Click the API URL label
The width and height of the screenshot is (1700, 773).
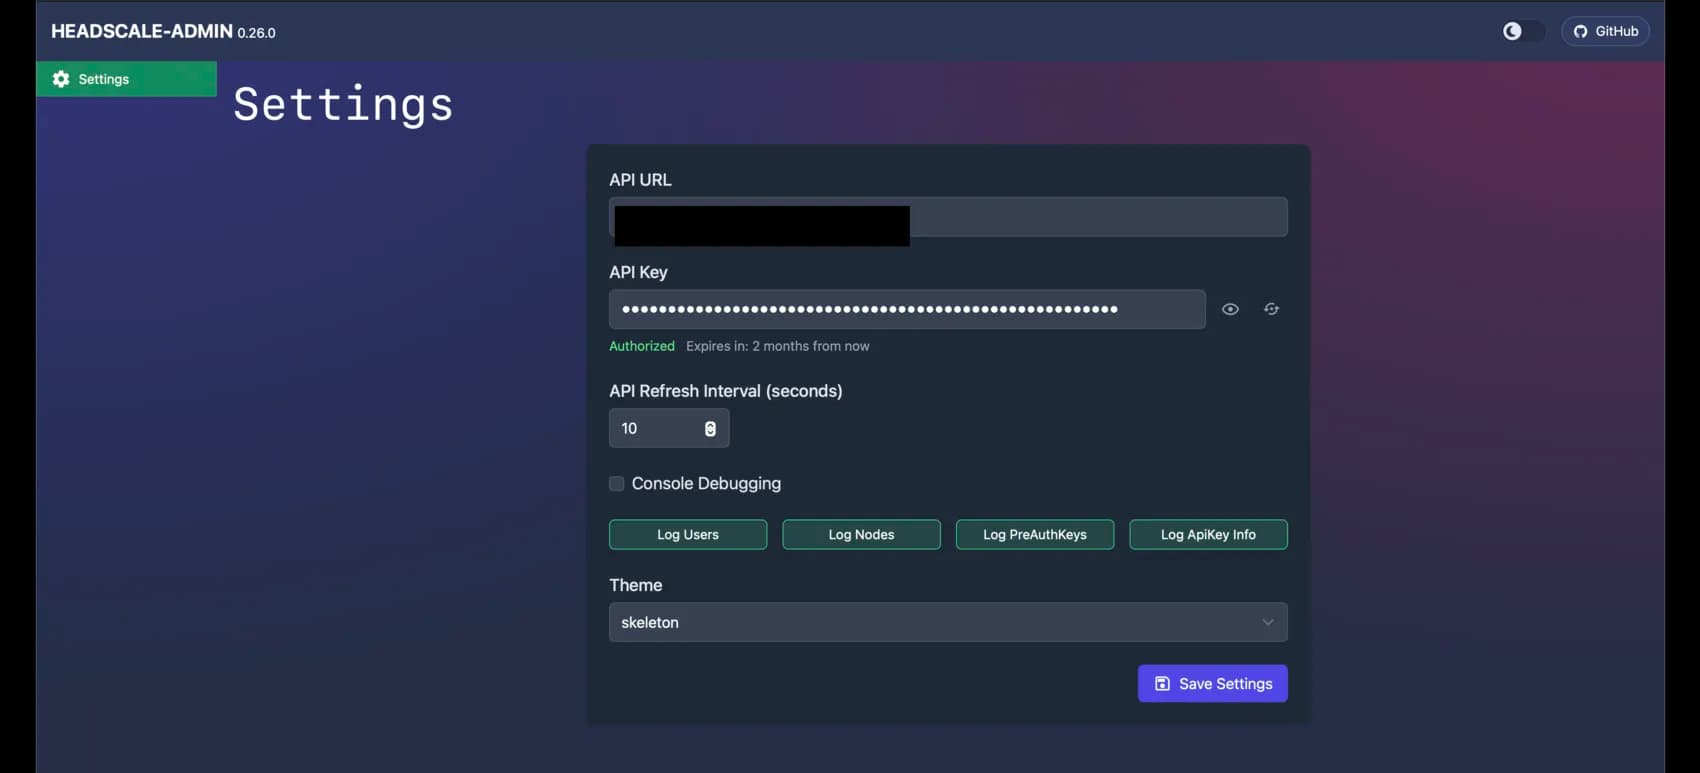tap(640, 180)
